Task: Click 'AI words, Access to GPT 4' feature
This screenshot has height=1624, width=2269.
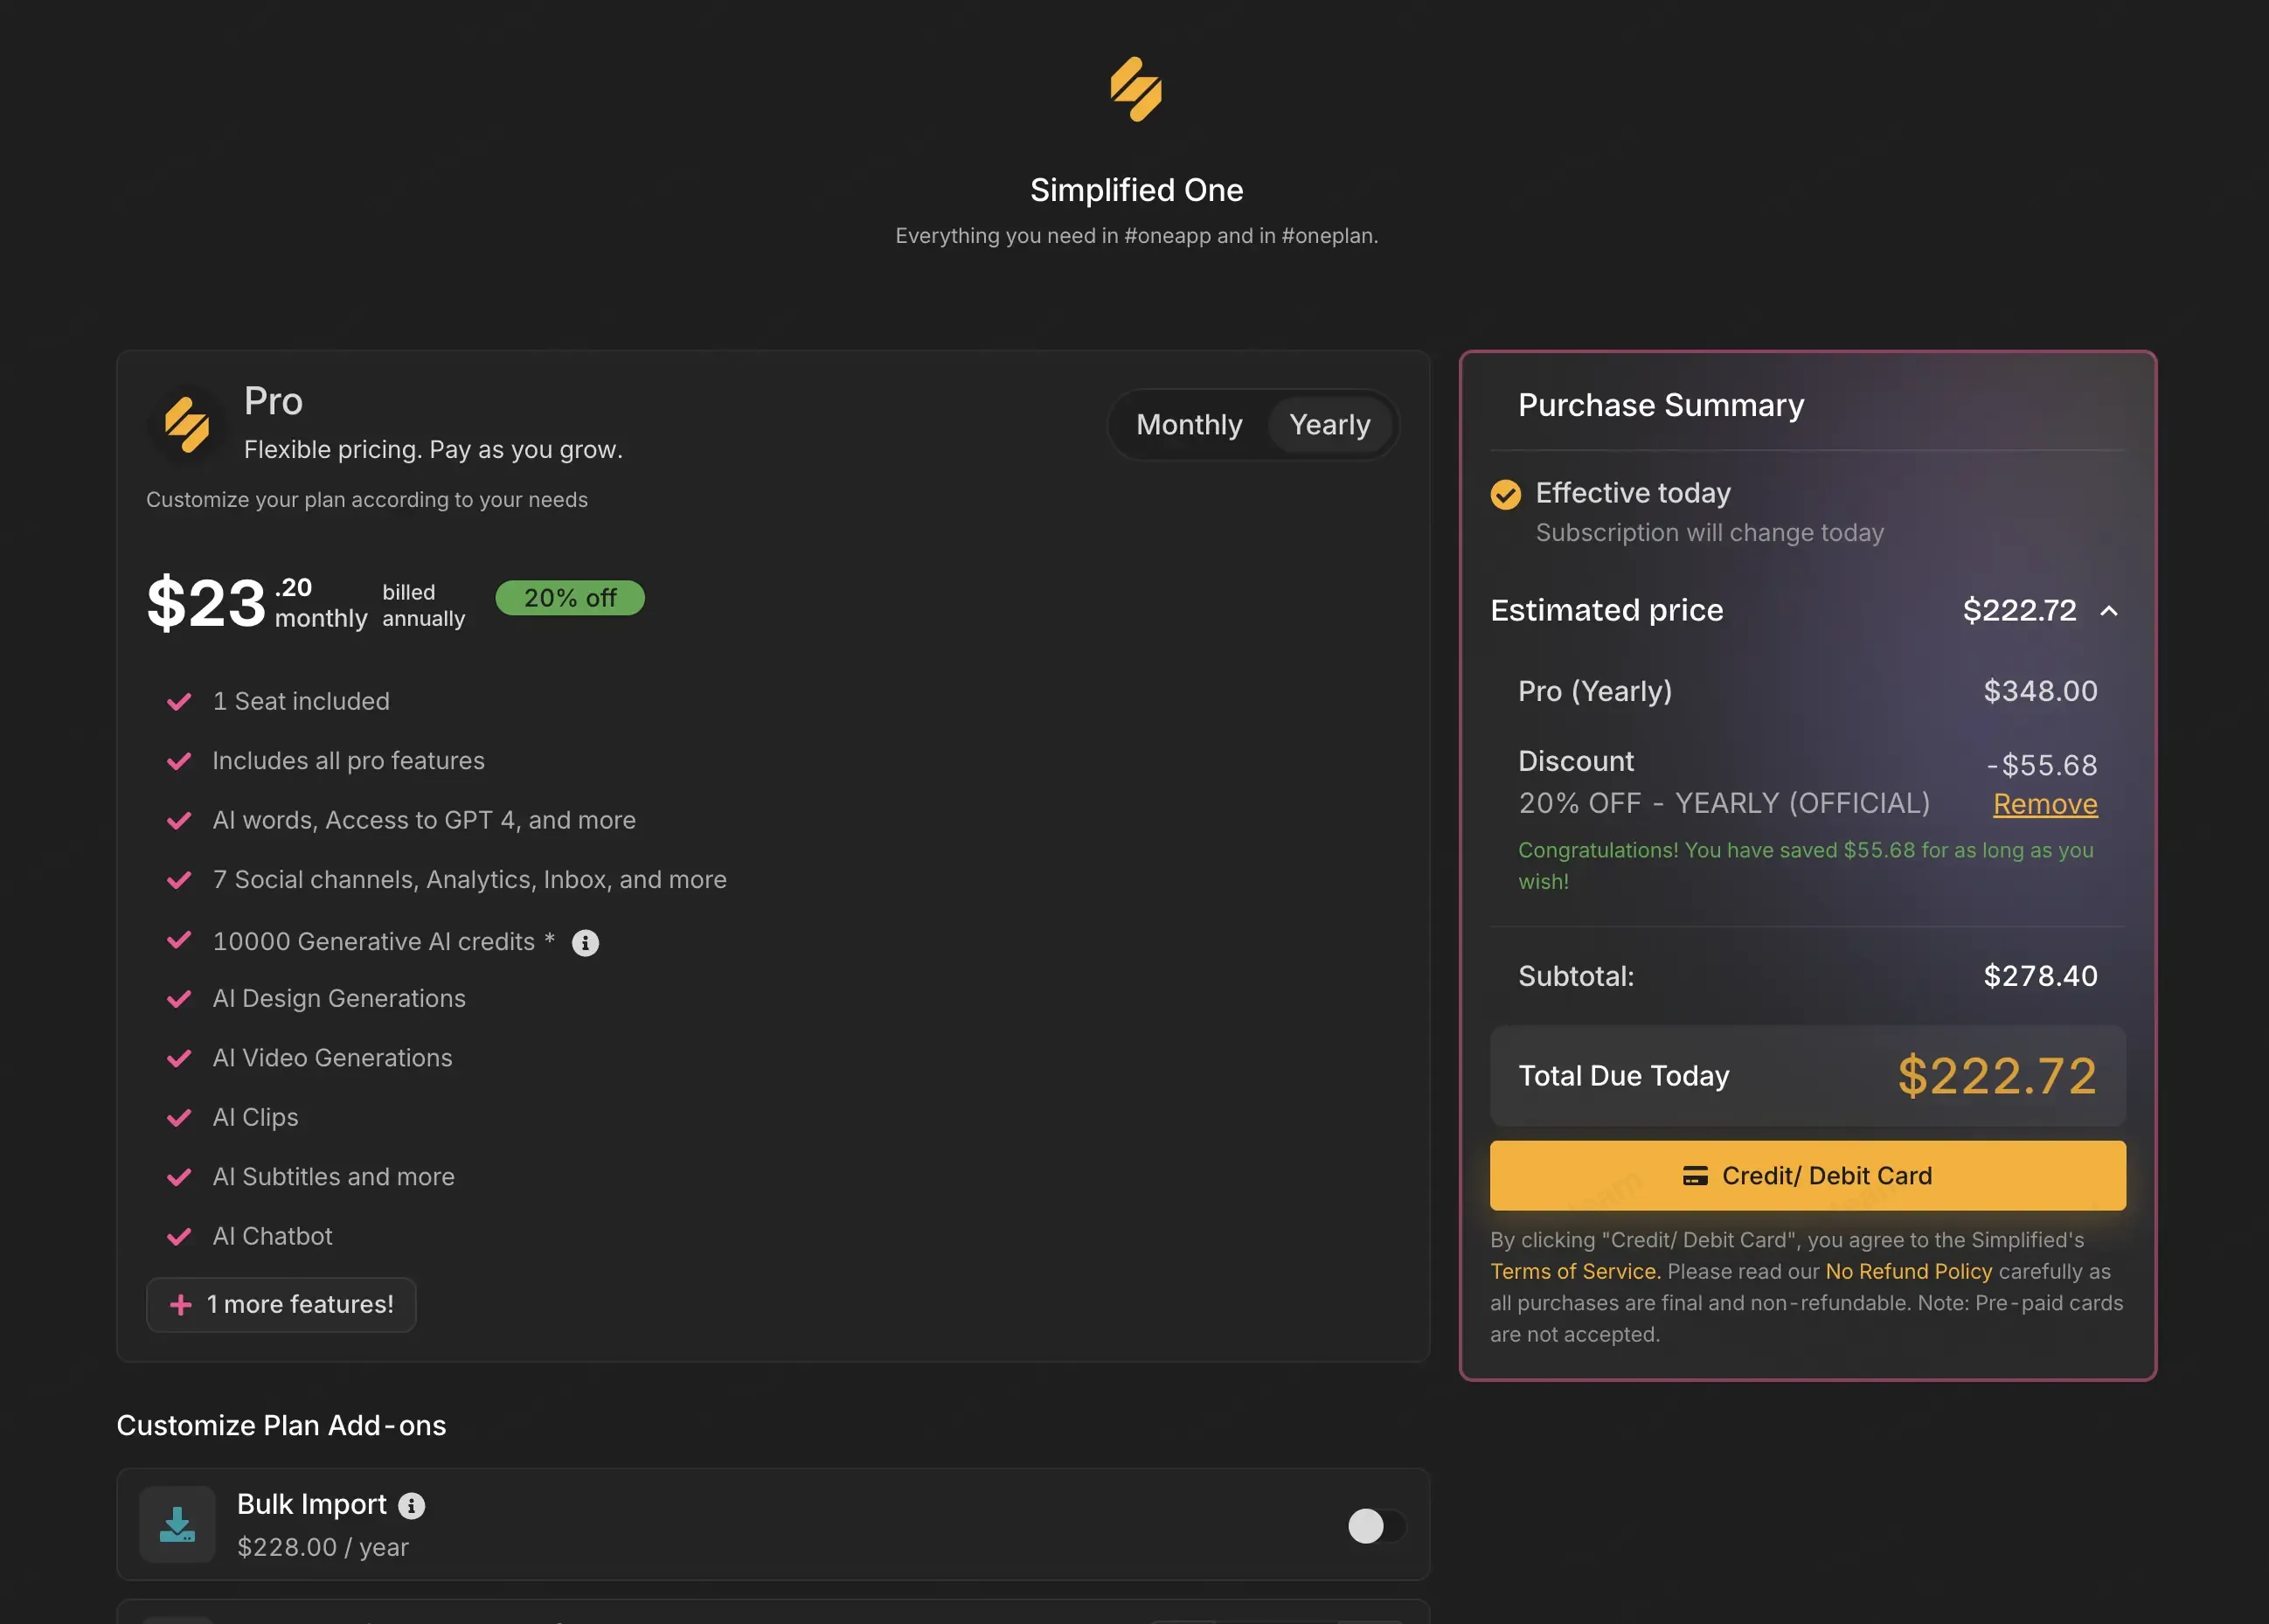Action: click(x=424, y=820)
